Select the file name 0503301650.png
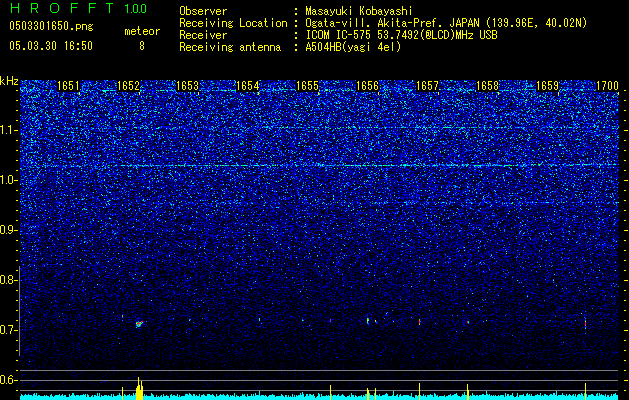Image resolution: width=629 pixels, height=400 pixels. (x=51, y=26)
